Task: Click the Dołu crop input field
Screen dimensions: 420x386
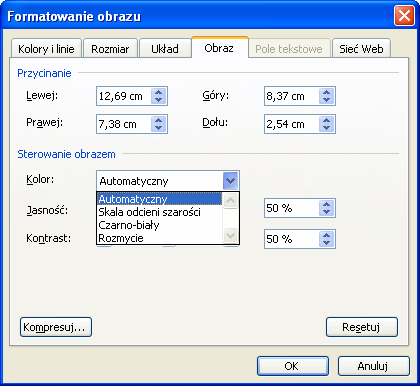Action: click(x=292, y=124)
